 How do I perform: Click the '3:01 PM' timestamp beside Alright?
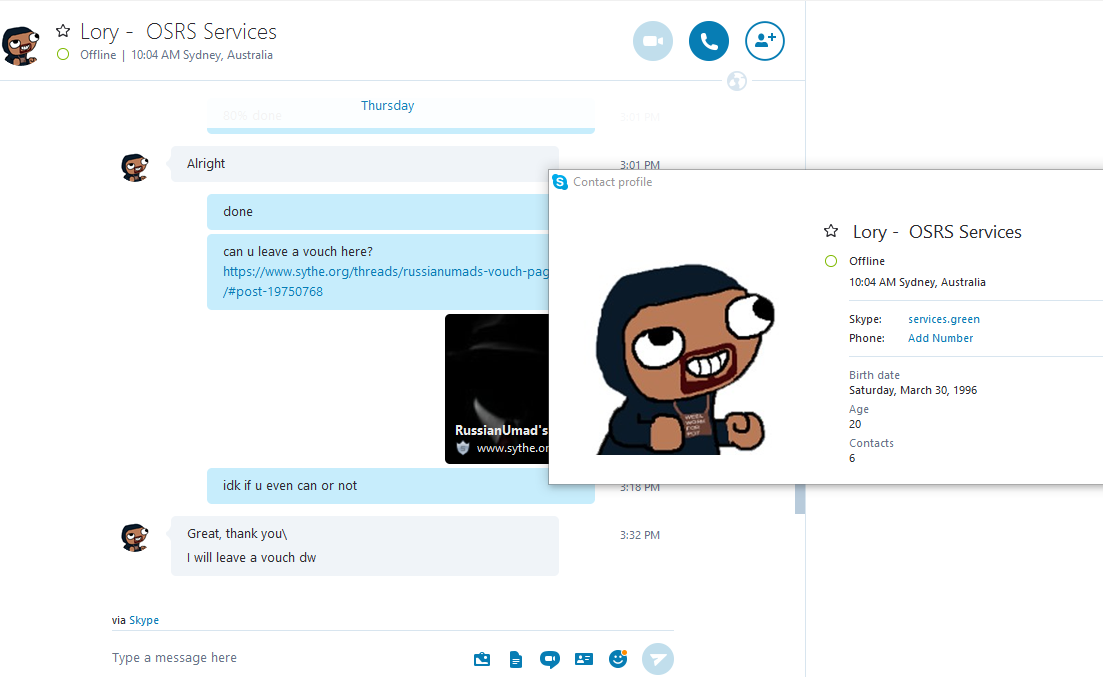coord(639,165)
